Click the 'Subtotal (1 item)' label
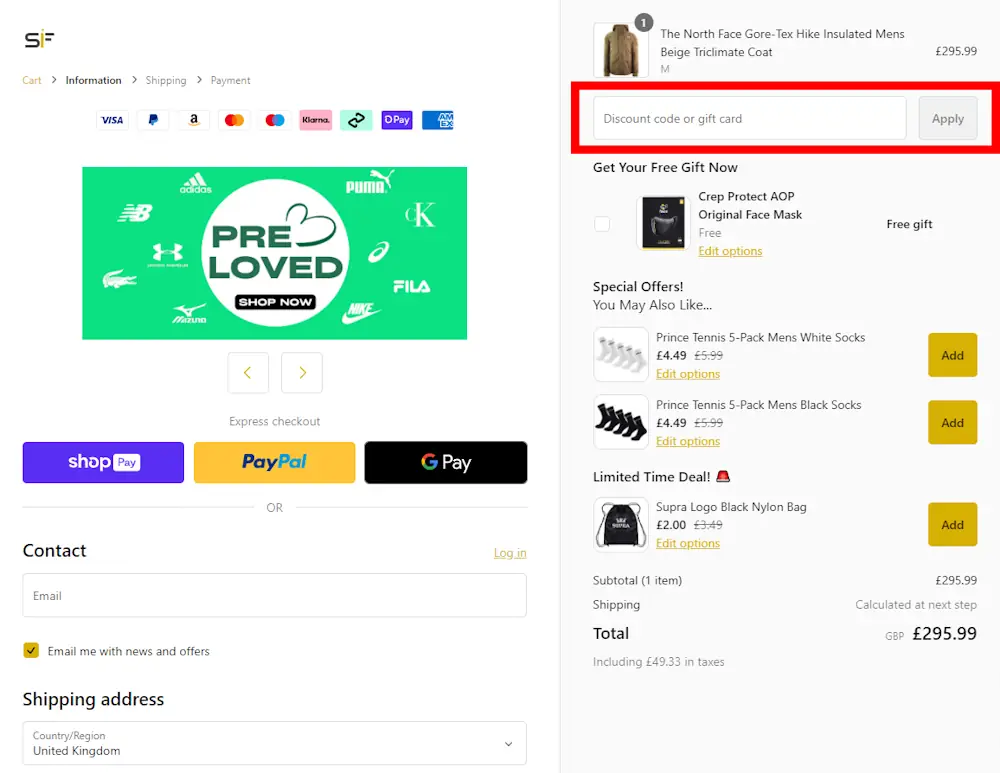 [637, 580]
